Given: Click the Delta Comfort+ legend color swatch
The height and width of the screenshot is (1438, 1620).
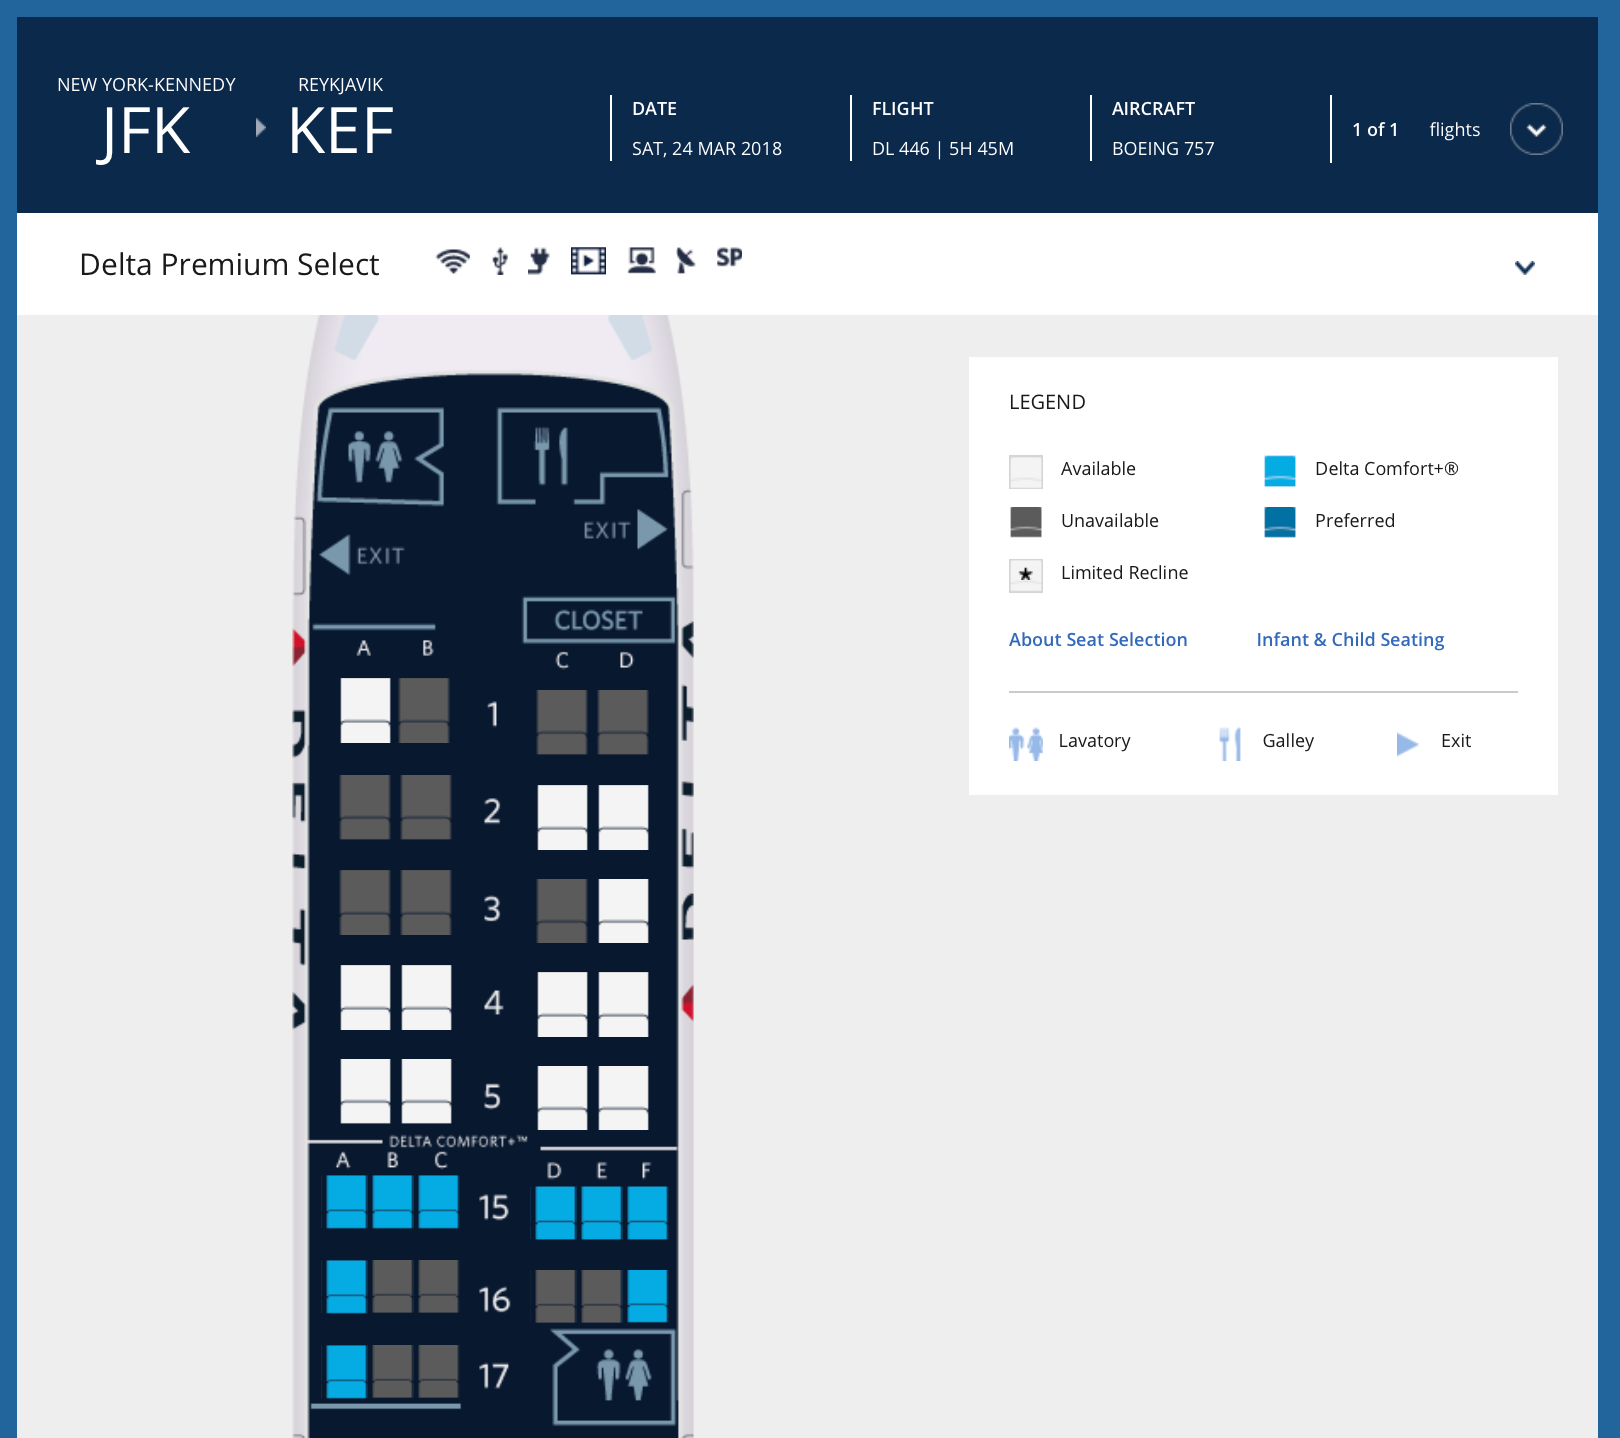Looking at the screenshot, I should pyautogui.click(x=1279, y=470).
